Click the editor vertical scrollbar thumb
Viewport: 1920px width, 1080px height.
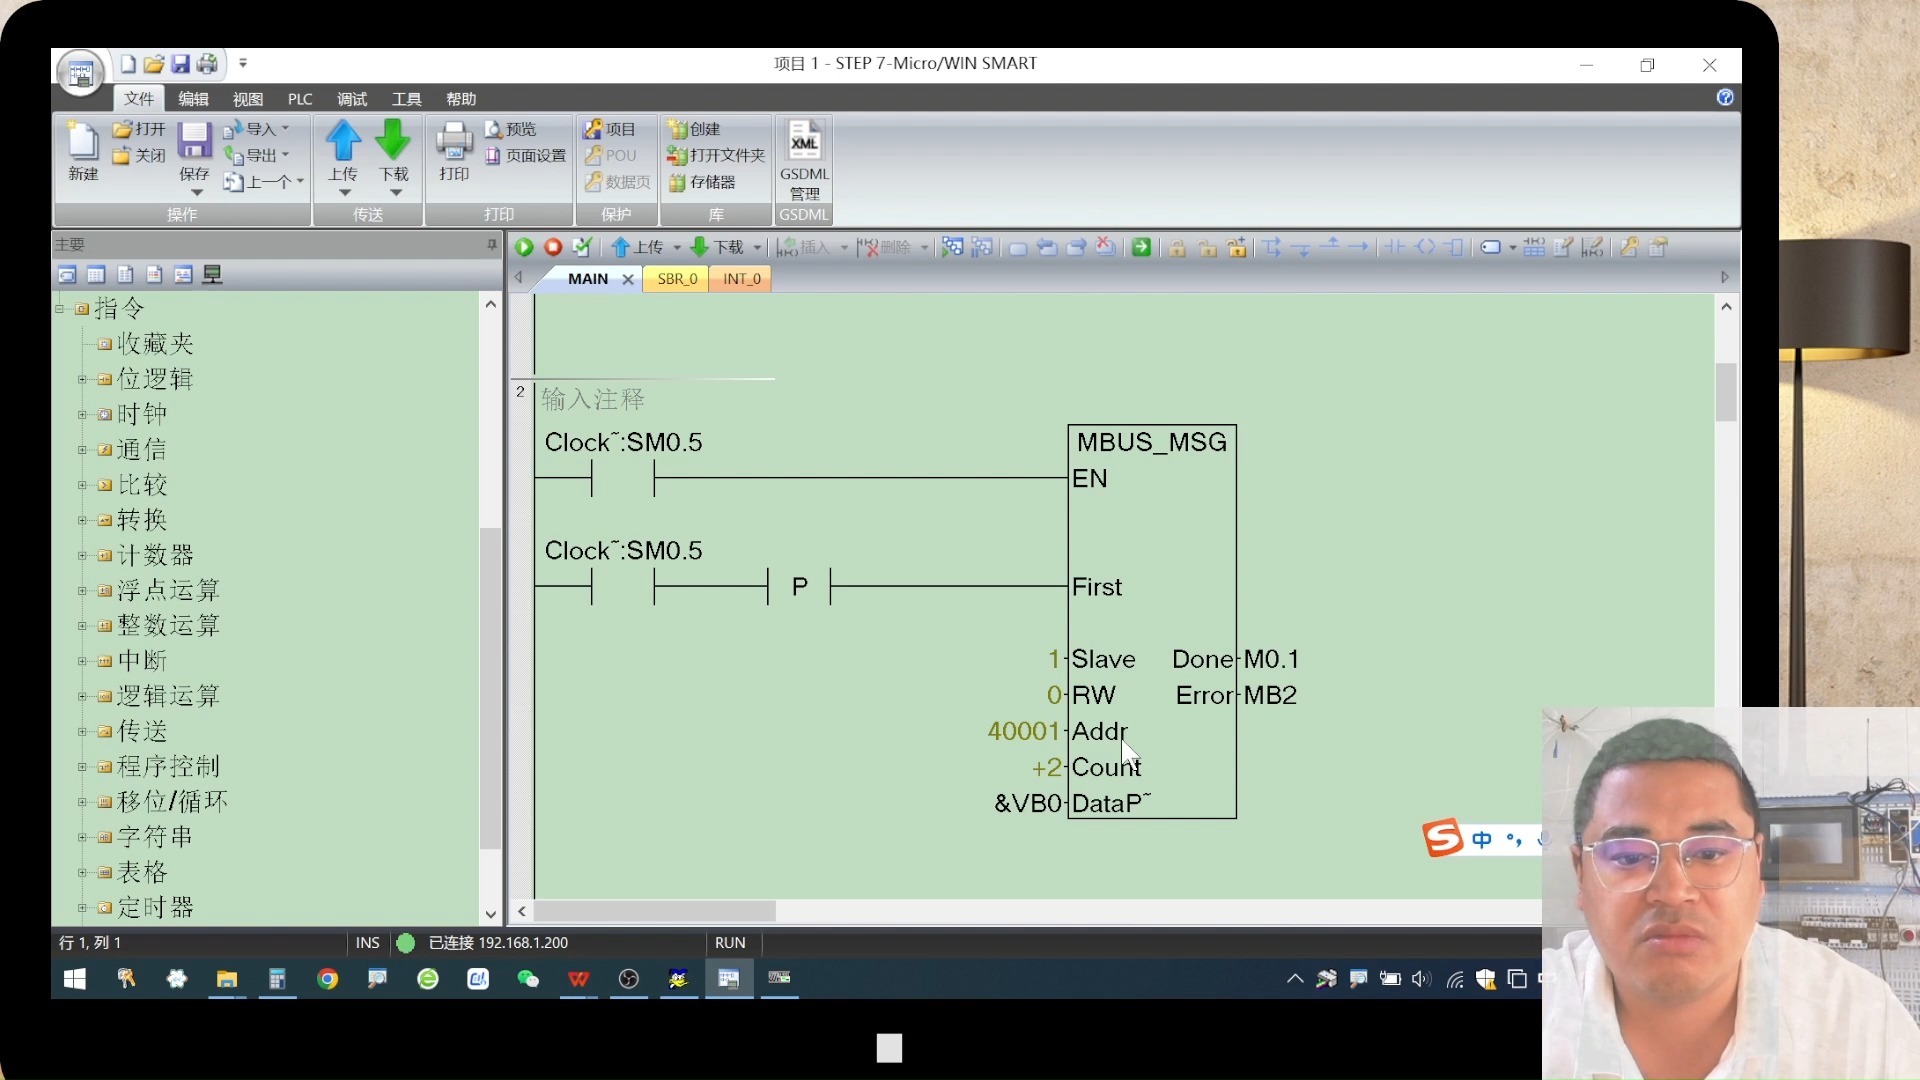[1726, 392]
